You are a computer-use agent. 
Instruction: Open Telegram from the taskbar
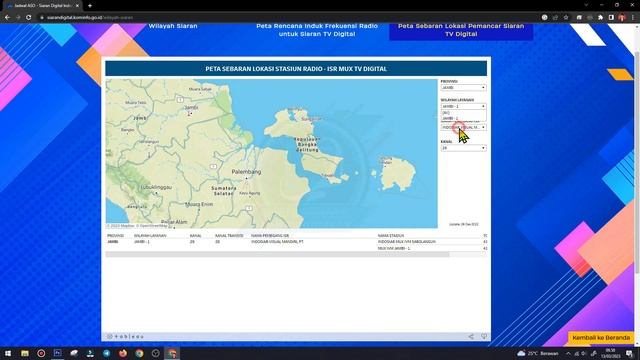107,353
